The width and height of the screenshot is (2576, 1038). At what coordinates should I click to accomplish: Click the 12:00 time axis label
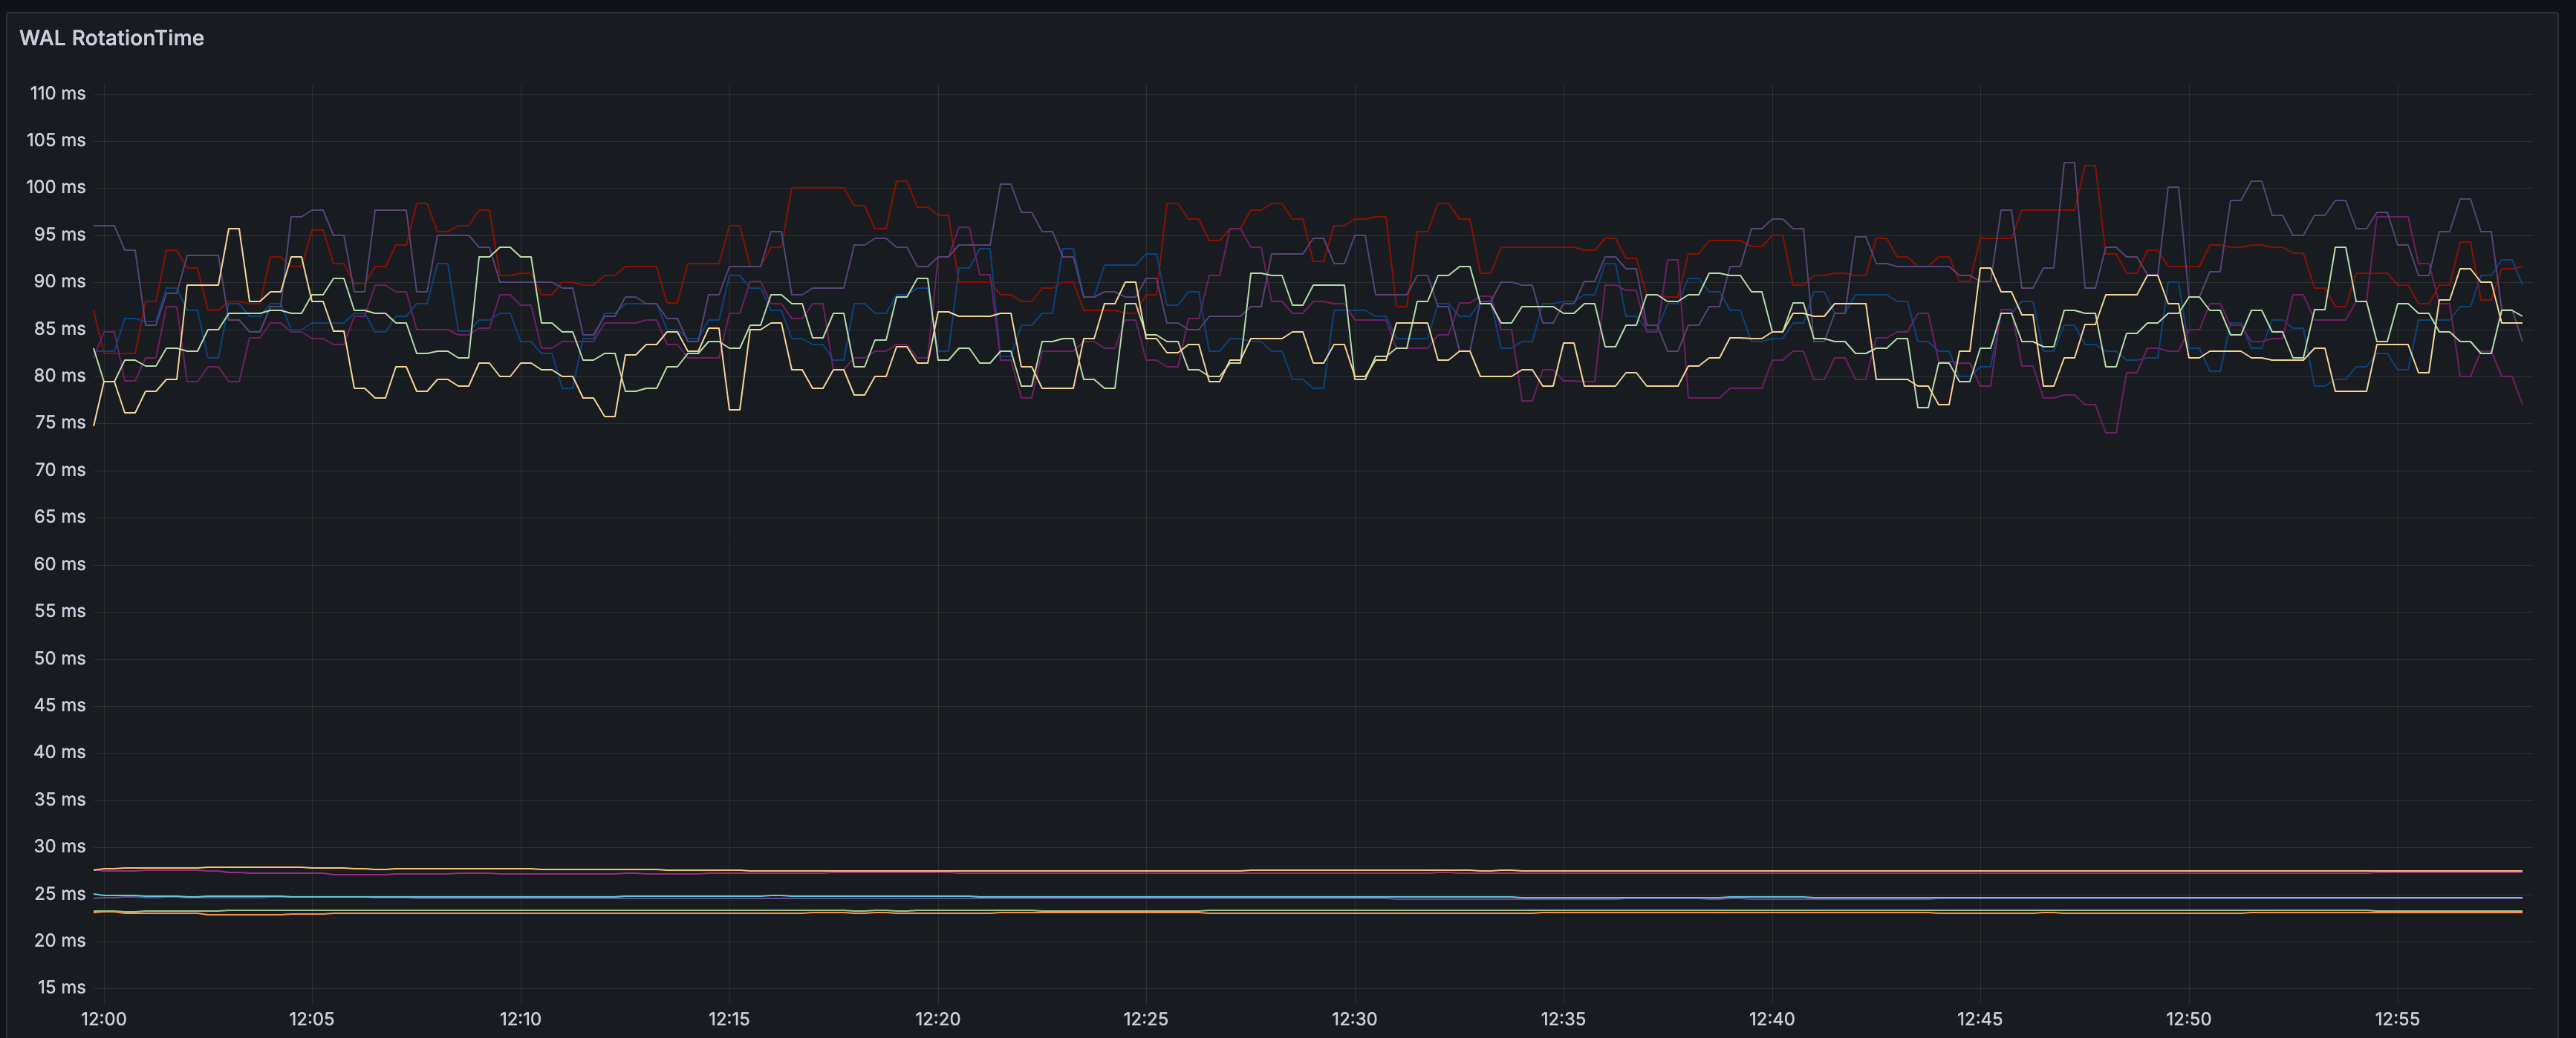click(x=103, y=1019)
